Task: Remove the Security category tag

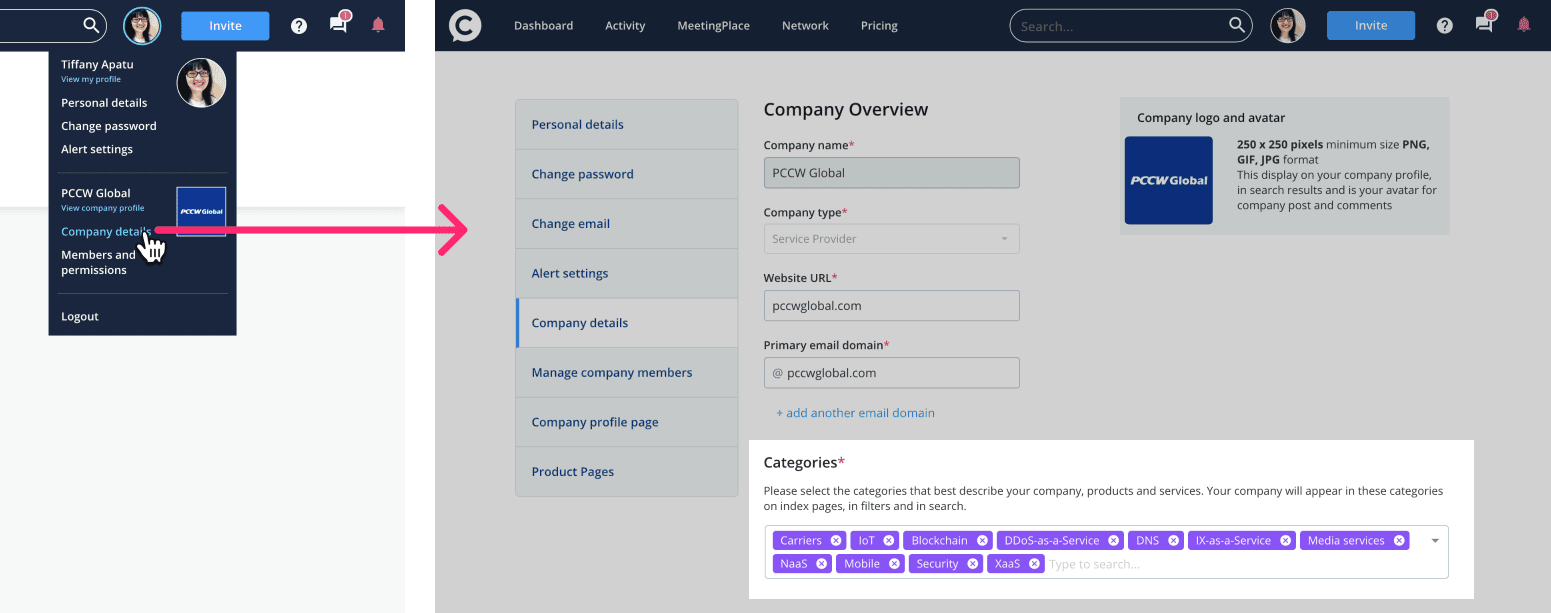Action: [x=973, y=564]
